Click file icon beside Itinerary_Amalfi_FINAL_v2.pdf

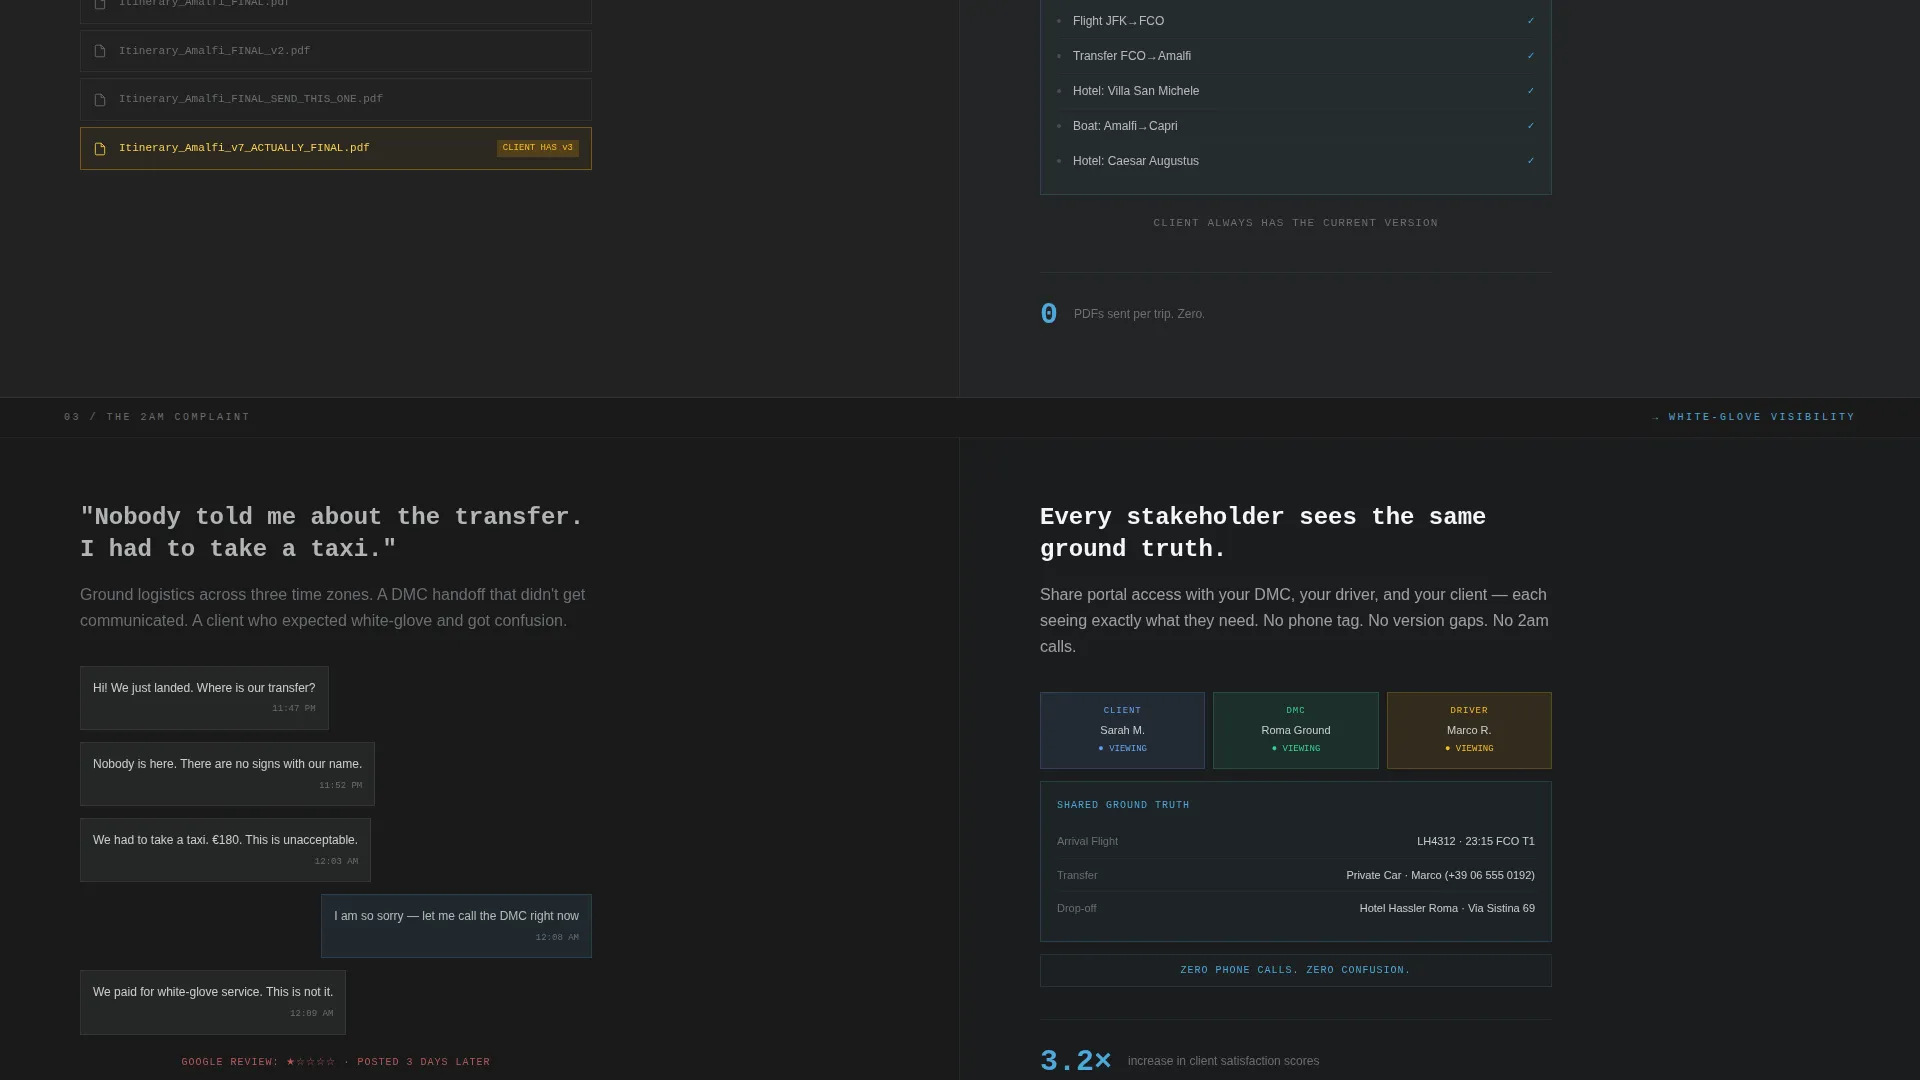[x=100, y=51]
